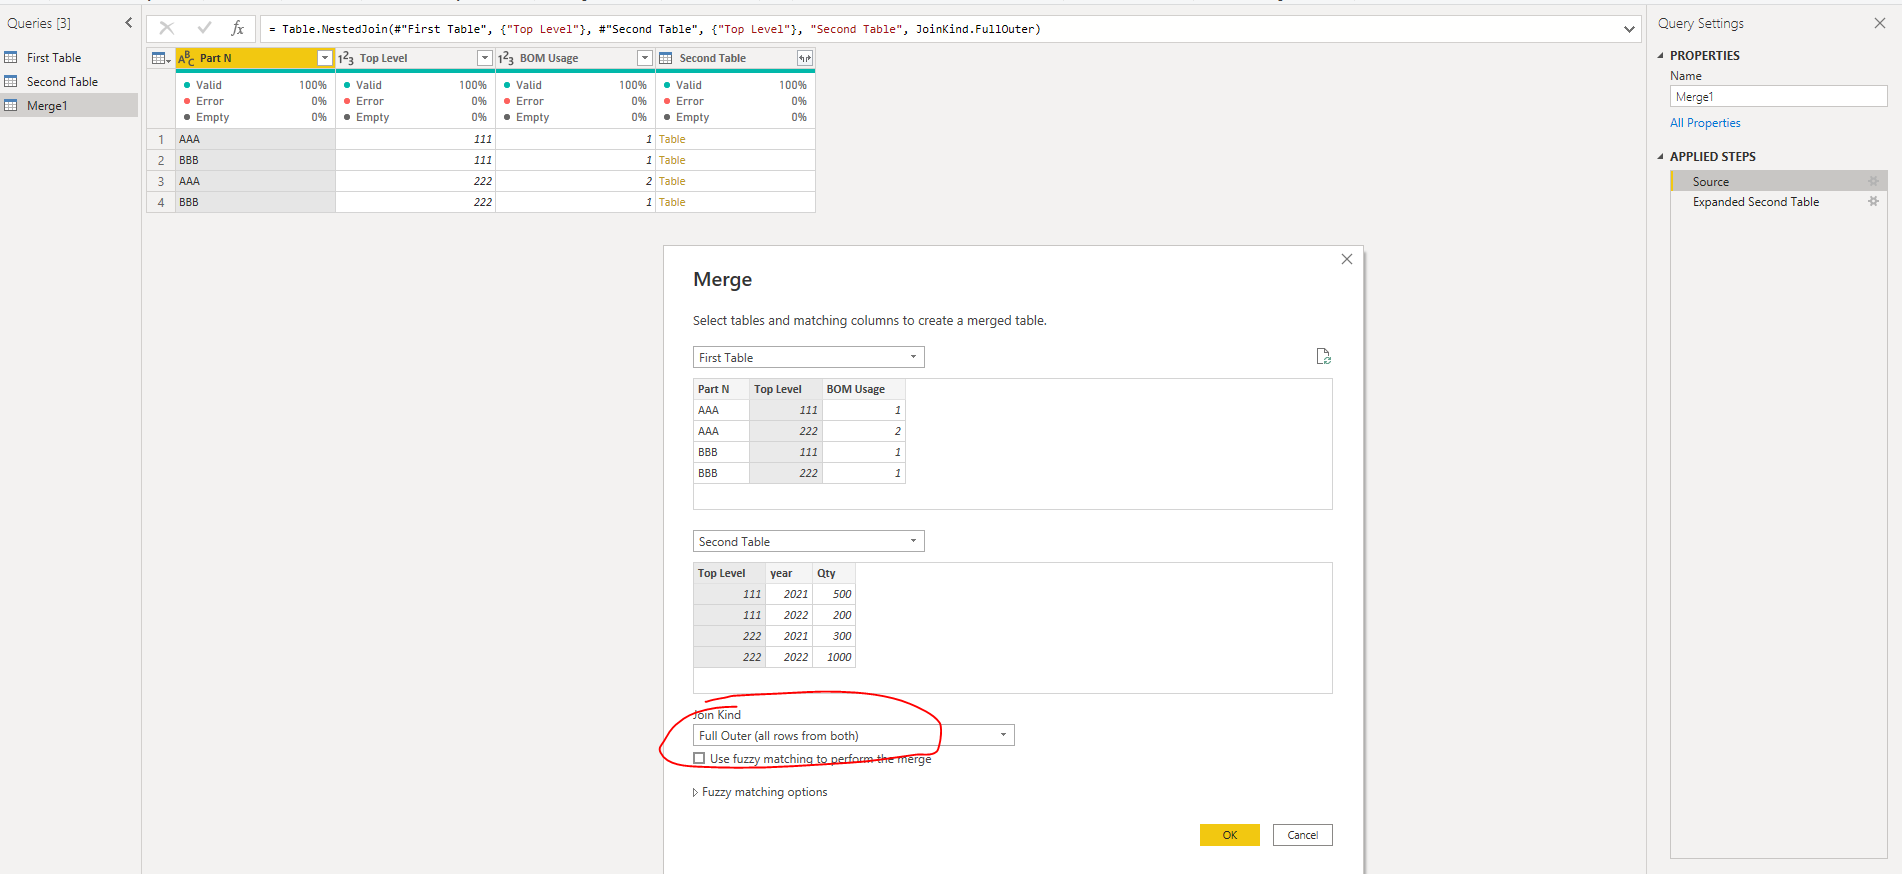Open the table menu icon in grid corner
This screenshot has width=1902, height=874.
coord(160,58)
